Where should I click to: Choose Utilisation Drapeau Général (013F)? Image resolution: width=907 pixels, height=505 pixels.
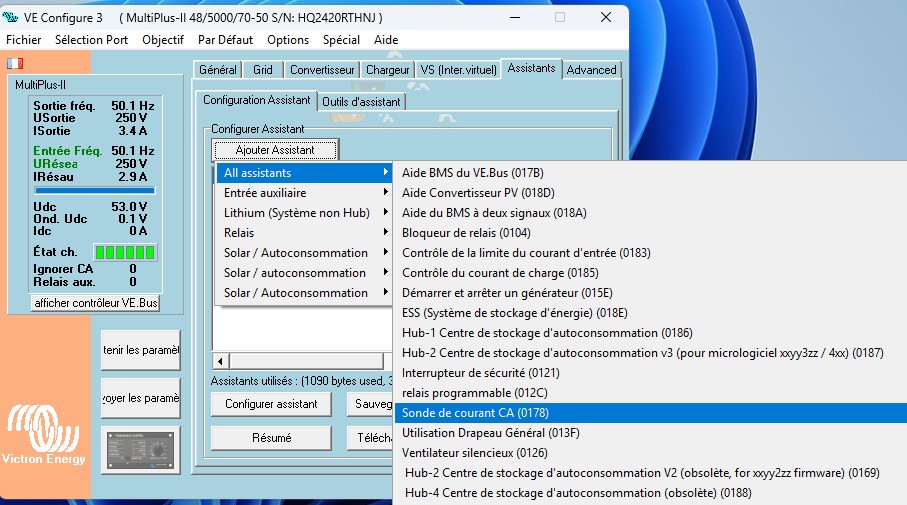(x=650, y=433)
